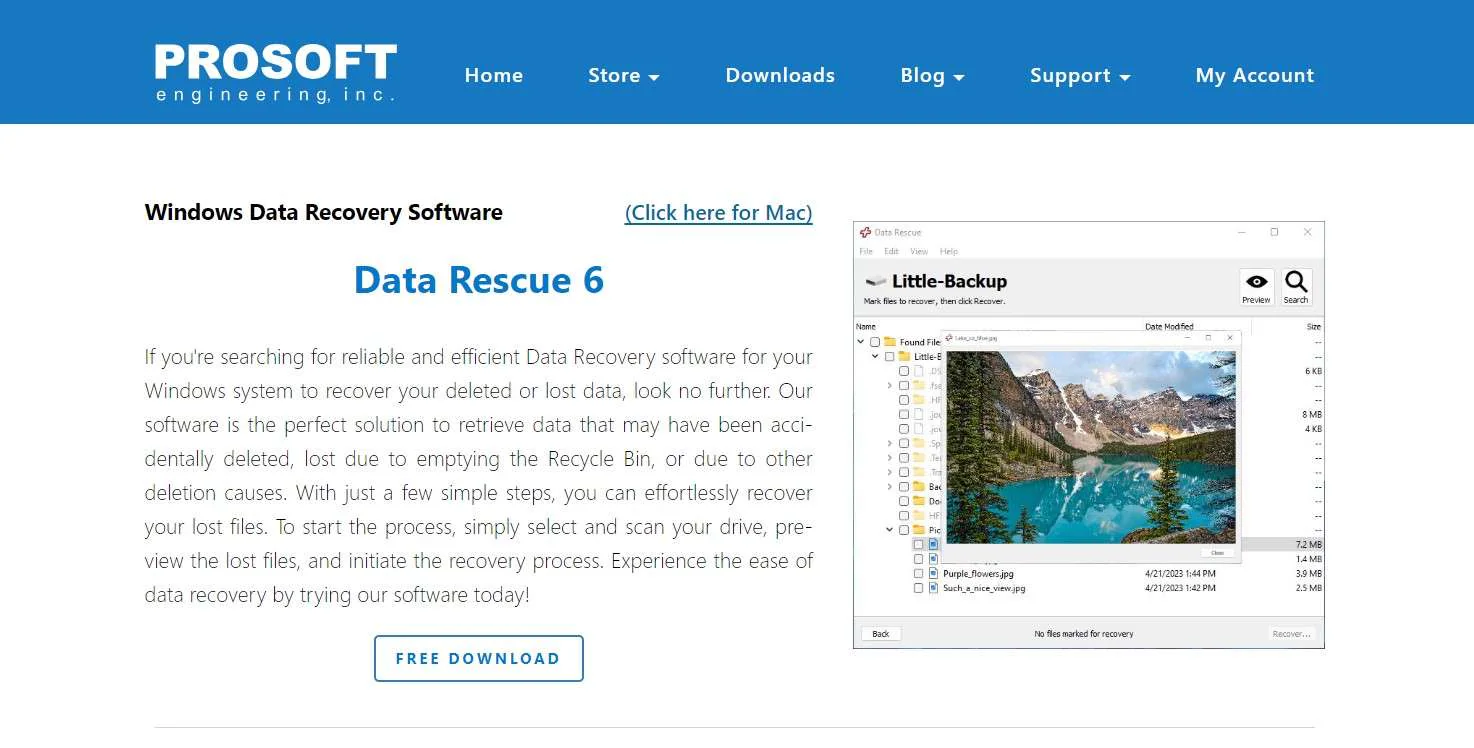Sort by the Date Modified column header

coord(1169,327)
